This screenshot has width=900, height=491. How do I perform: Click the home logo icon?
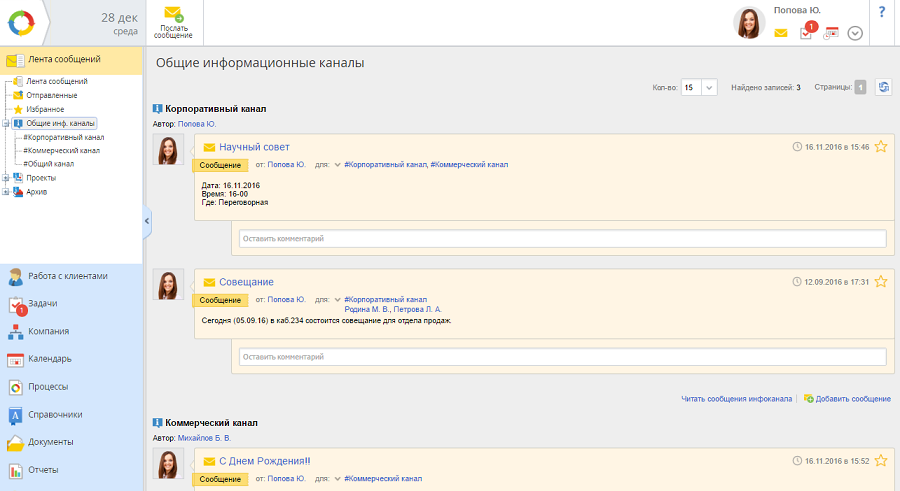22,21
